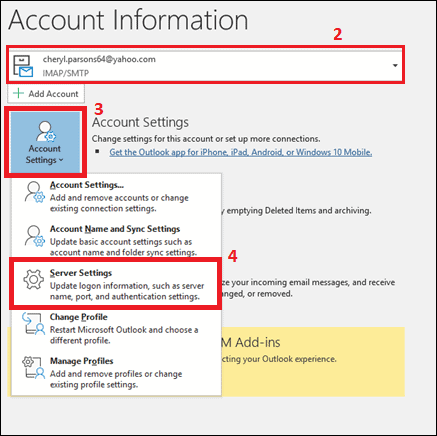Click the Add Account button
The width and height of the screenshot is (437, 436).
coord(46,93)
